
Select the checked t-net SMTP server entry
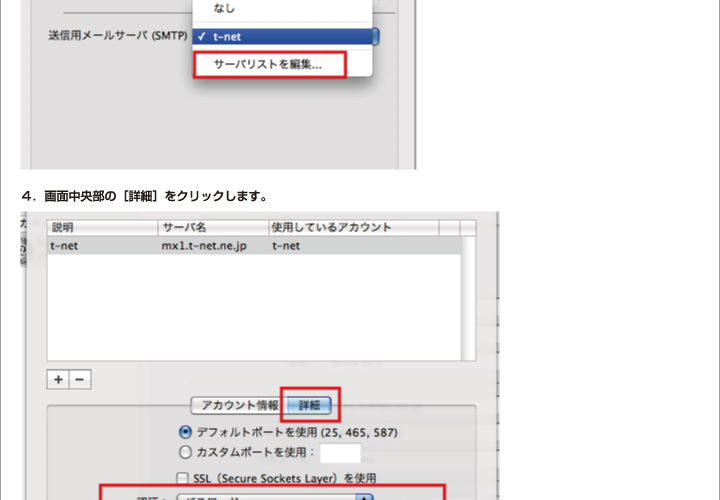coord(282,37)
